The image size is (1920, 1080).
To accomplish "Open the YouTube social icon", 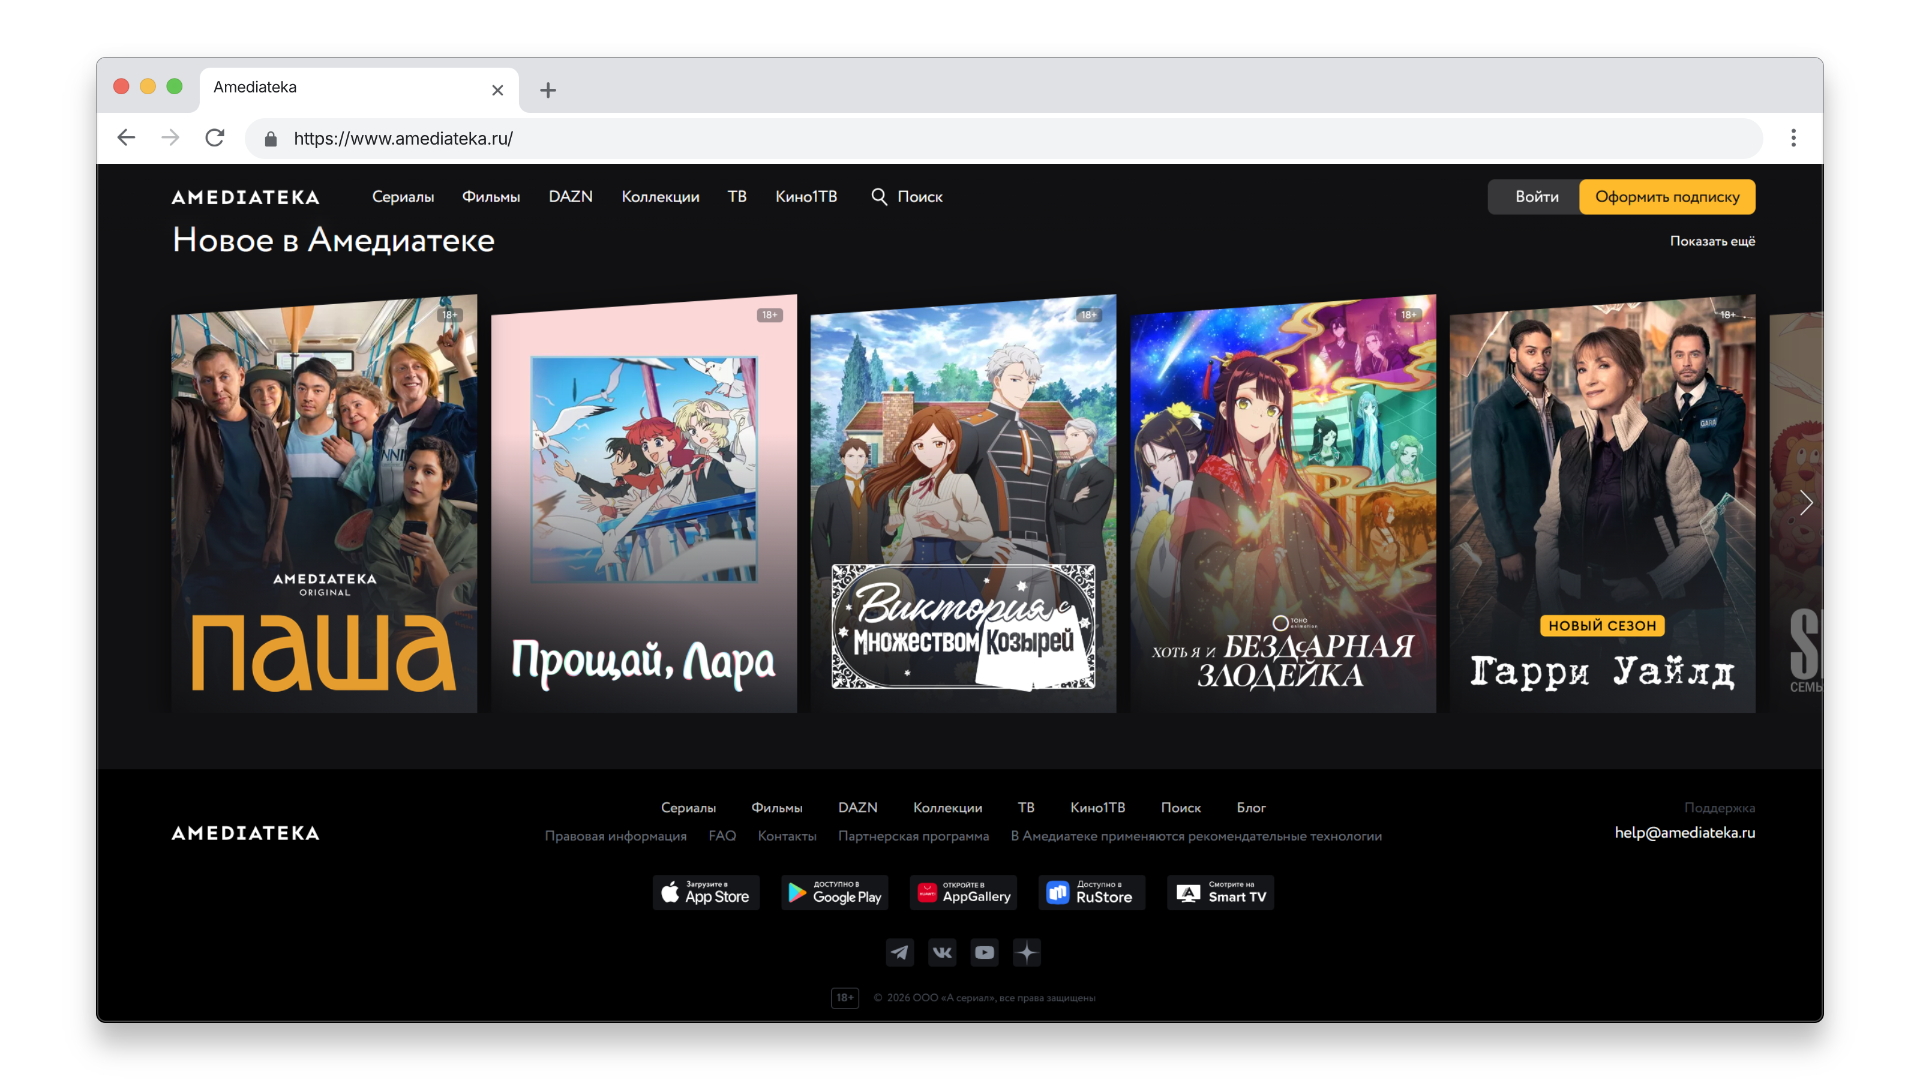I will 985,953.
